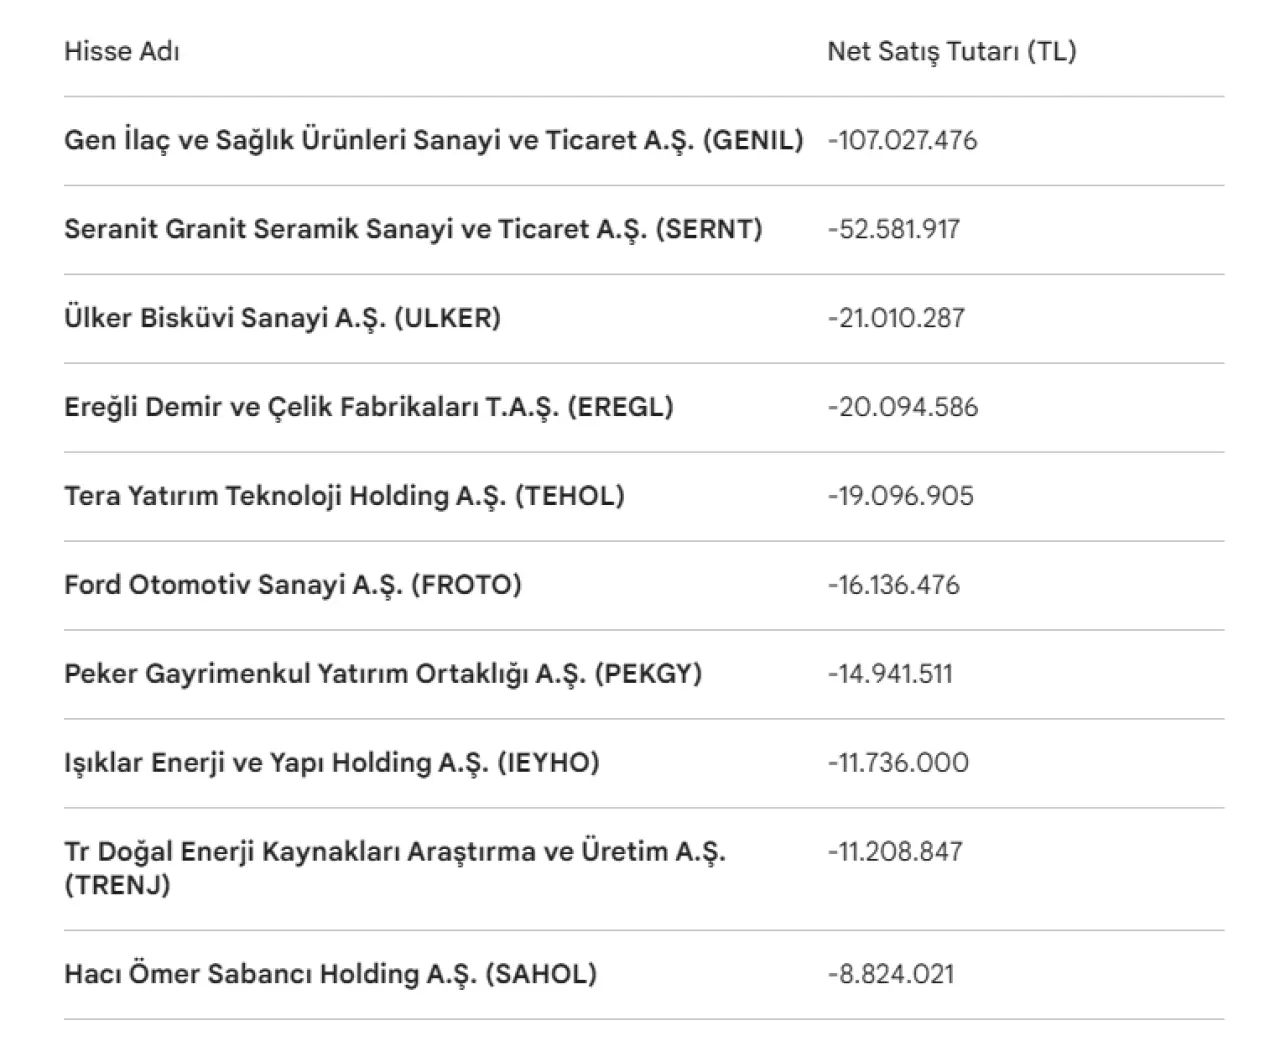Select Peker Gayrimenkul Yatırım Ortaklığı (PEKGY)

click(x=382, y=674)
